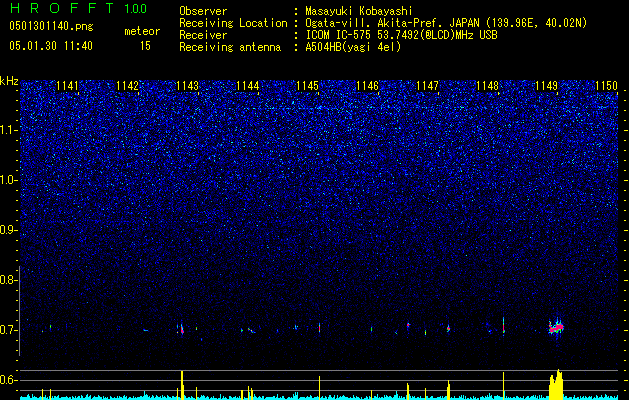
Task: Click the large meteor echo near 1149
Action: (556, 327)
